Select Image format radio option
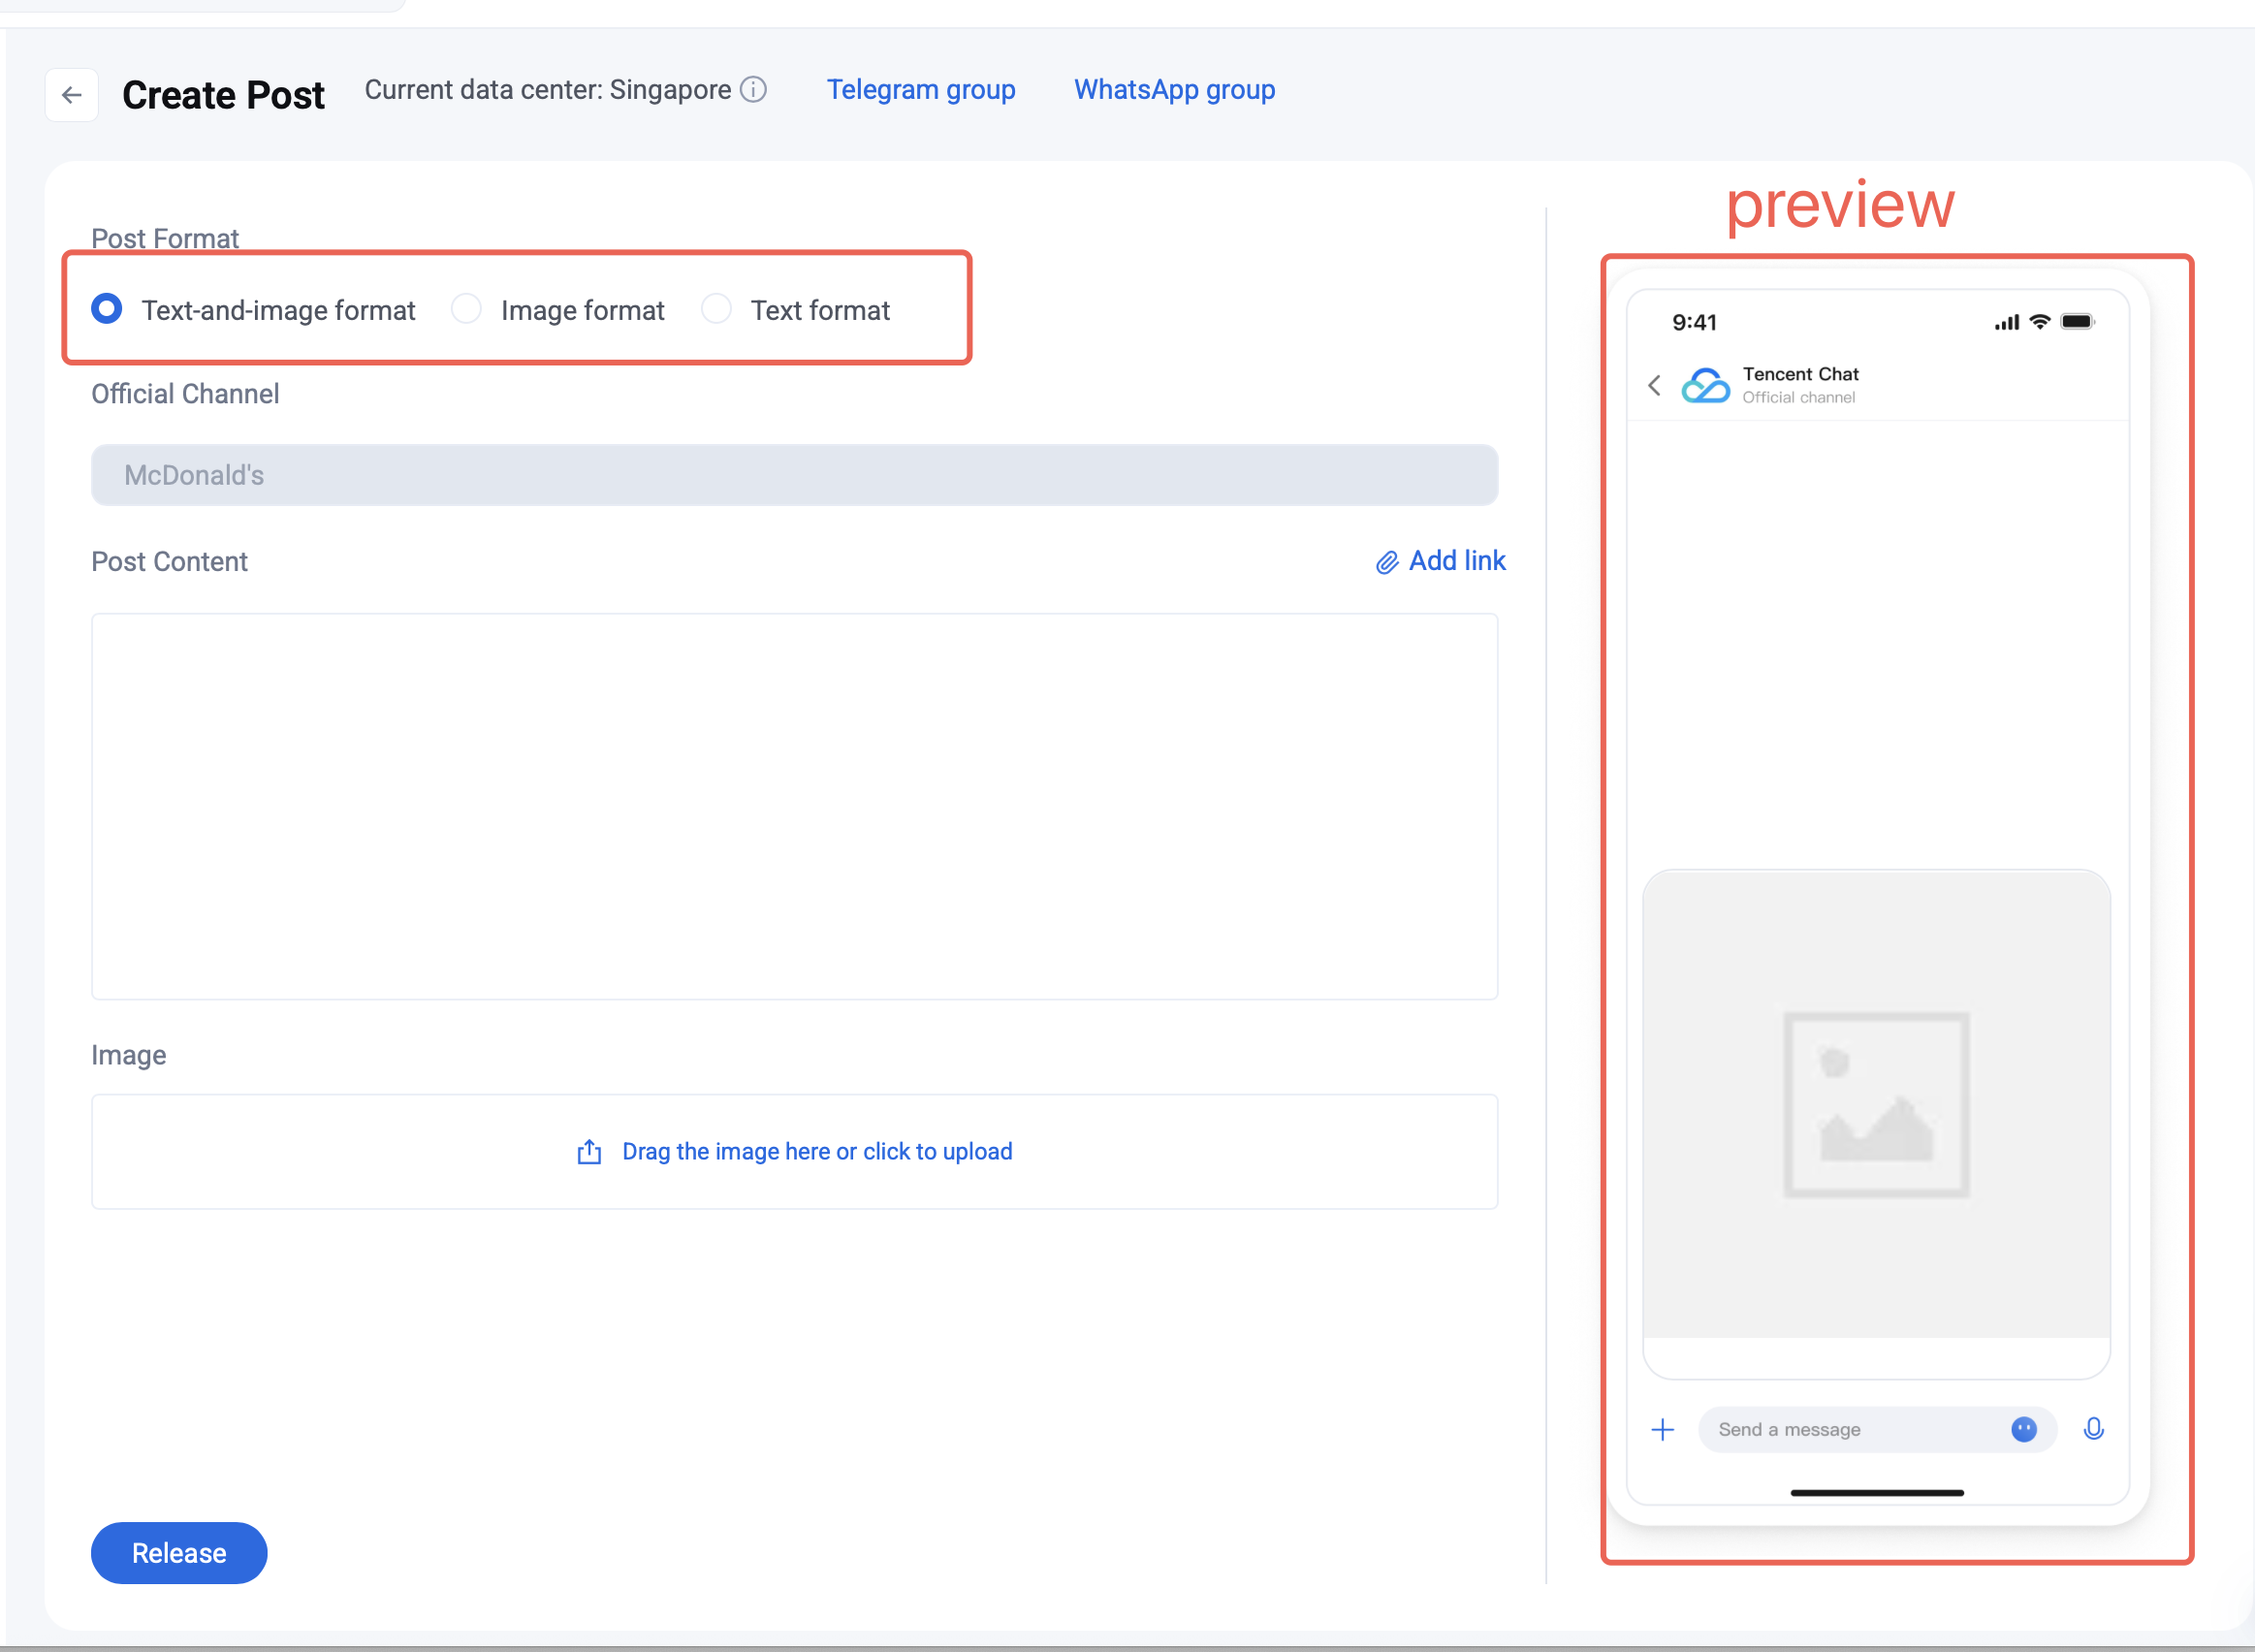The width and height of the screenshot is (2255, 1652). pyautogui.click(x=466, y=309)
